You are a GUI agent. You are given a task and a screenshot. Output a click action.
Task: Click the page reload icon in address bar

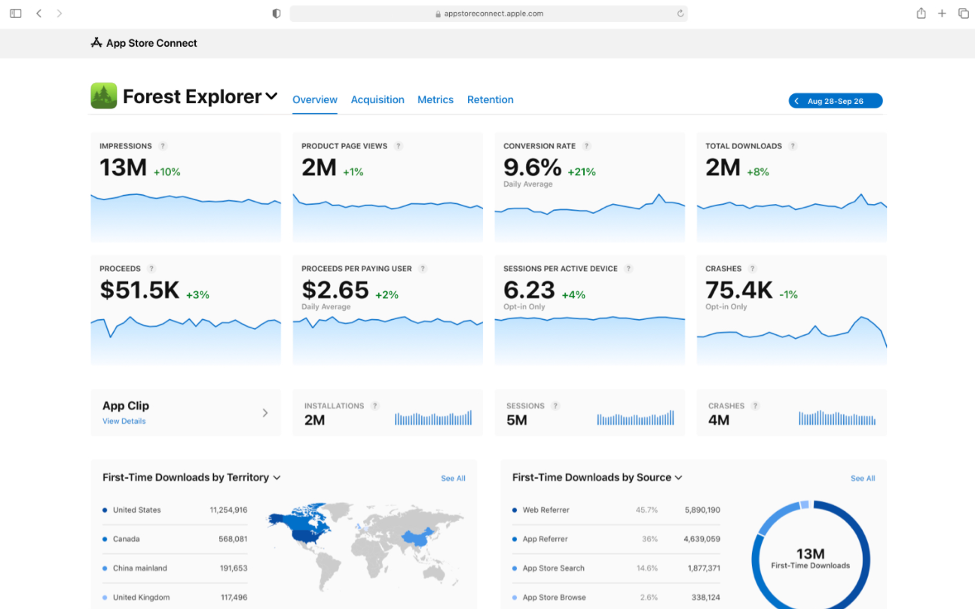point(680,14)
